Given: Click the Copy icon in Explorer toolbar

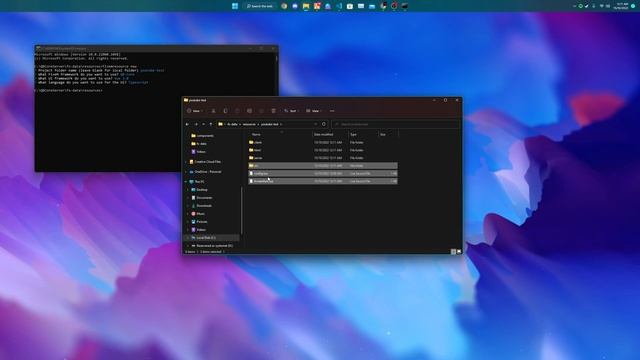Looking at the screenshot, I should [x=225, y=111].
